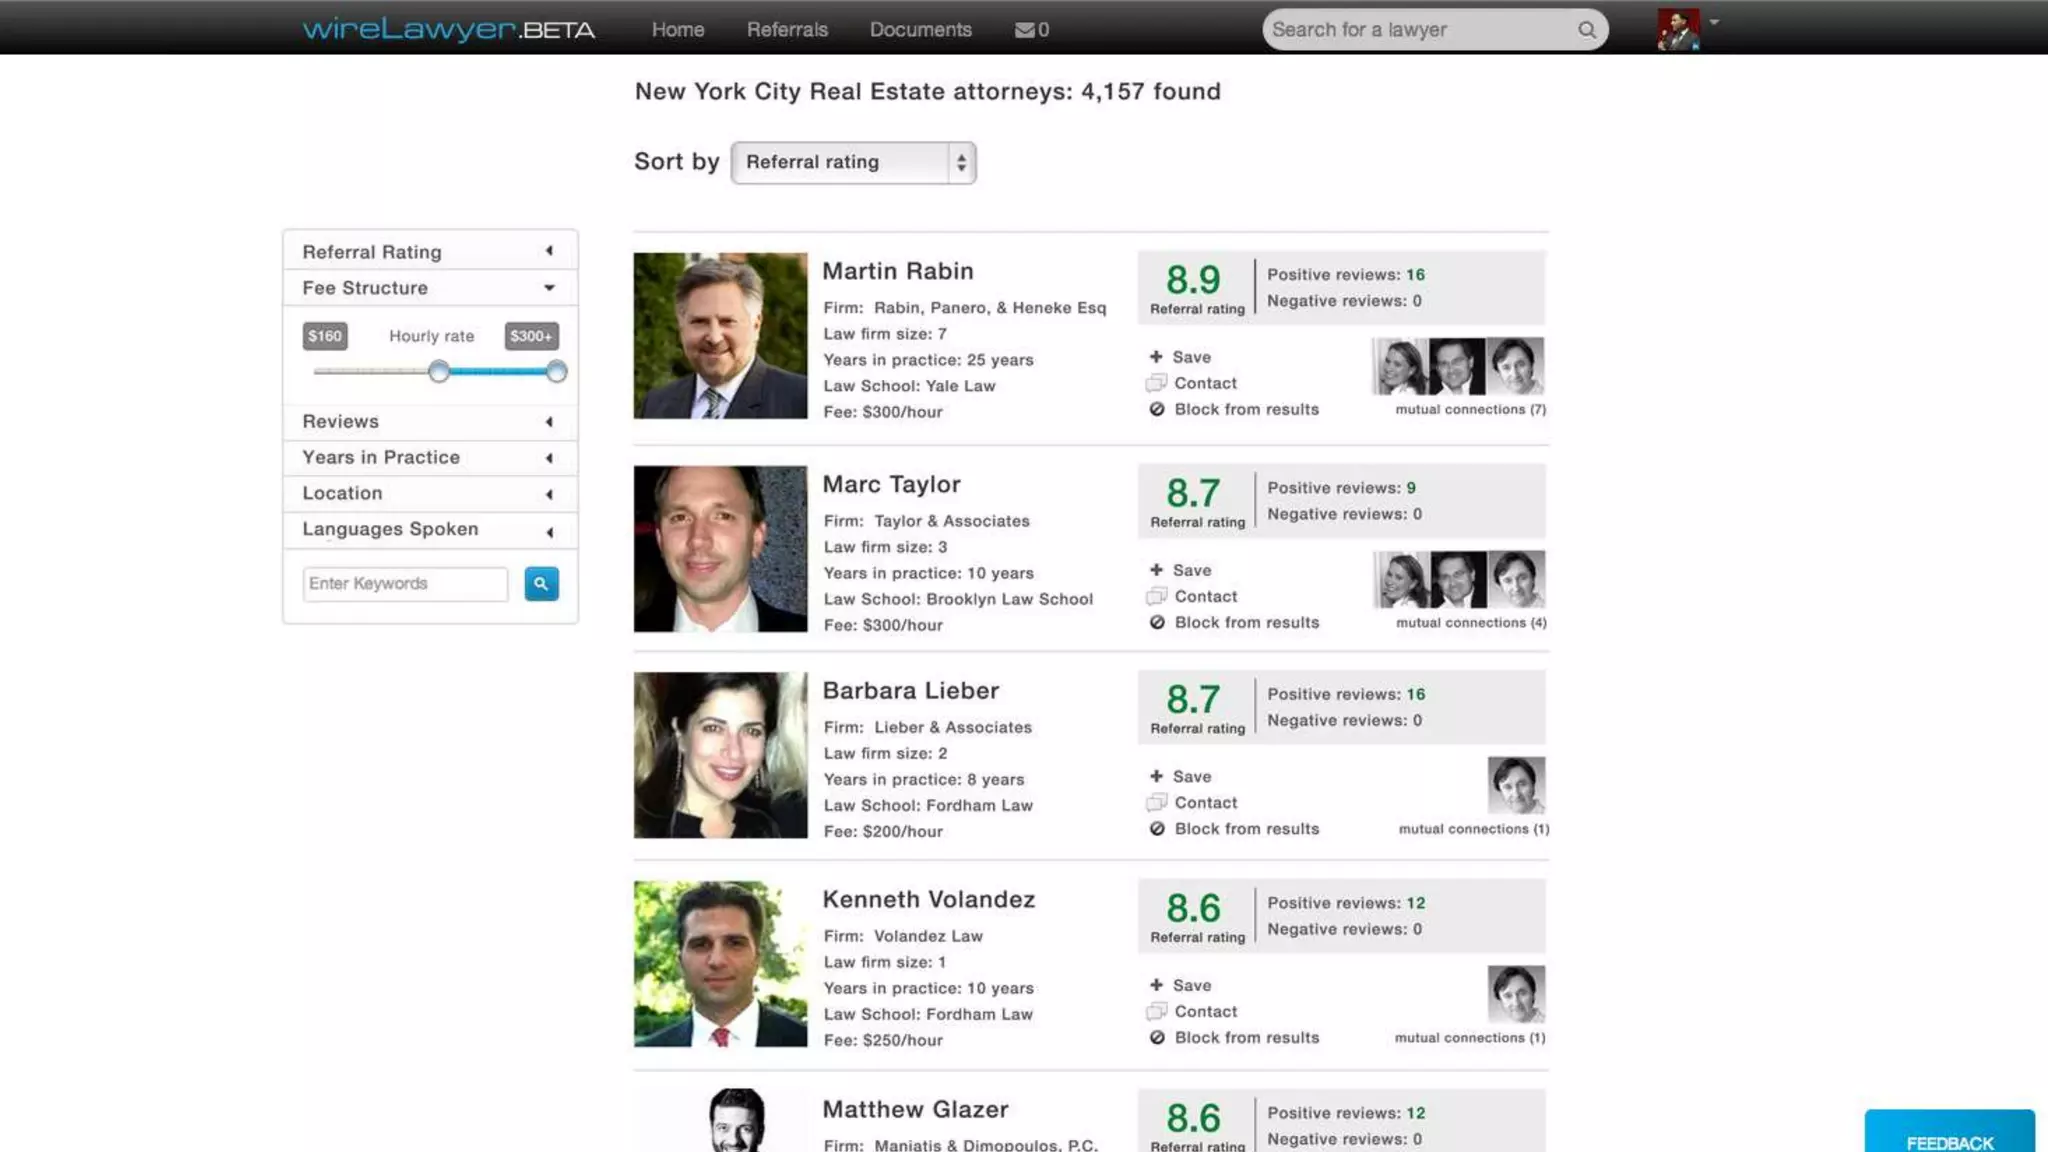Image resolution: width=2048 pixels, height=1152 pixels.
Task: Open the messages envelope icon
Action: 1025,30
